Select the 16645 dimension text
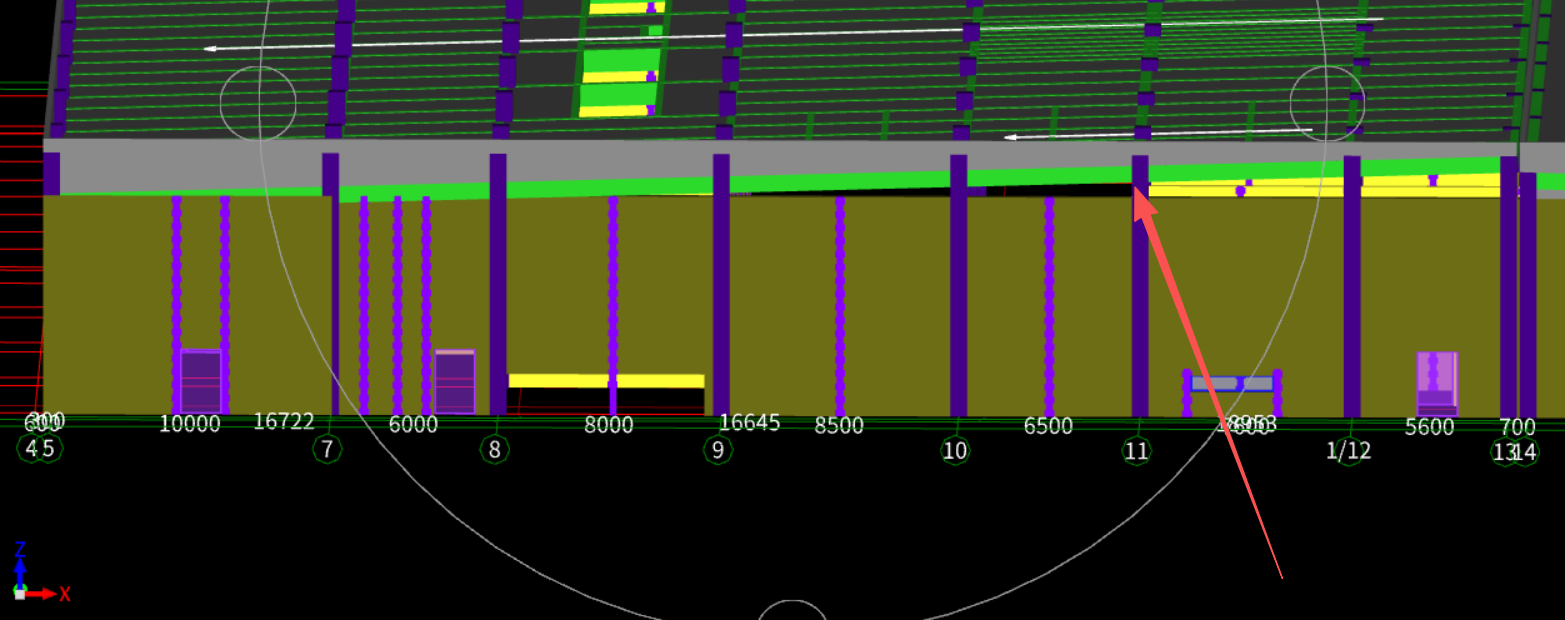Screen dimensions: 1565x620 (x=749, y=423)
